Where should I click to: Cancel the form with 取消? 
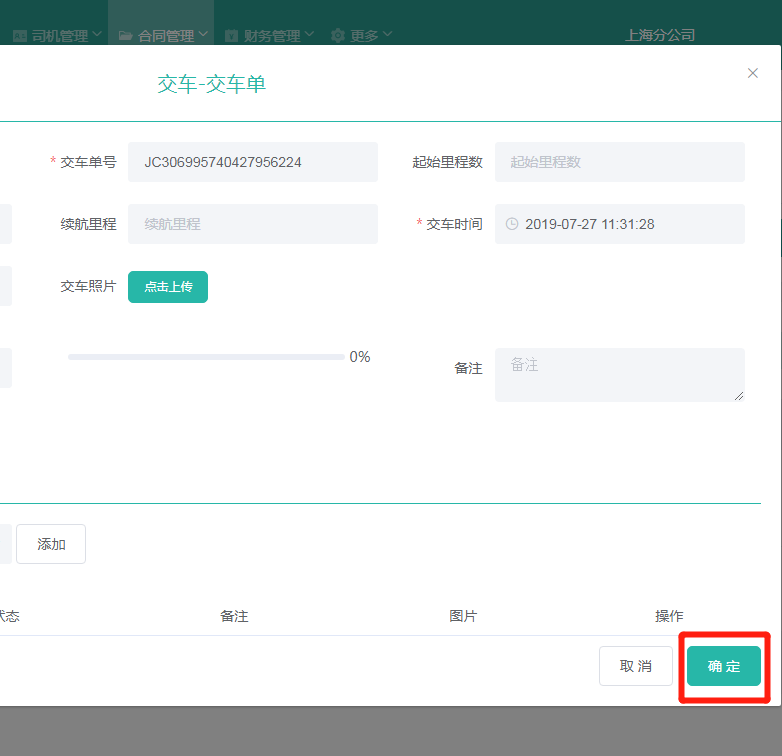coord(635,666)
